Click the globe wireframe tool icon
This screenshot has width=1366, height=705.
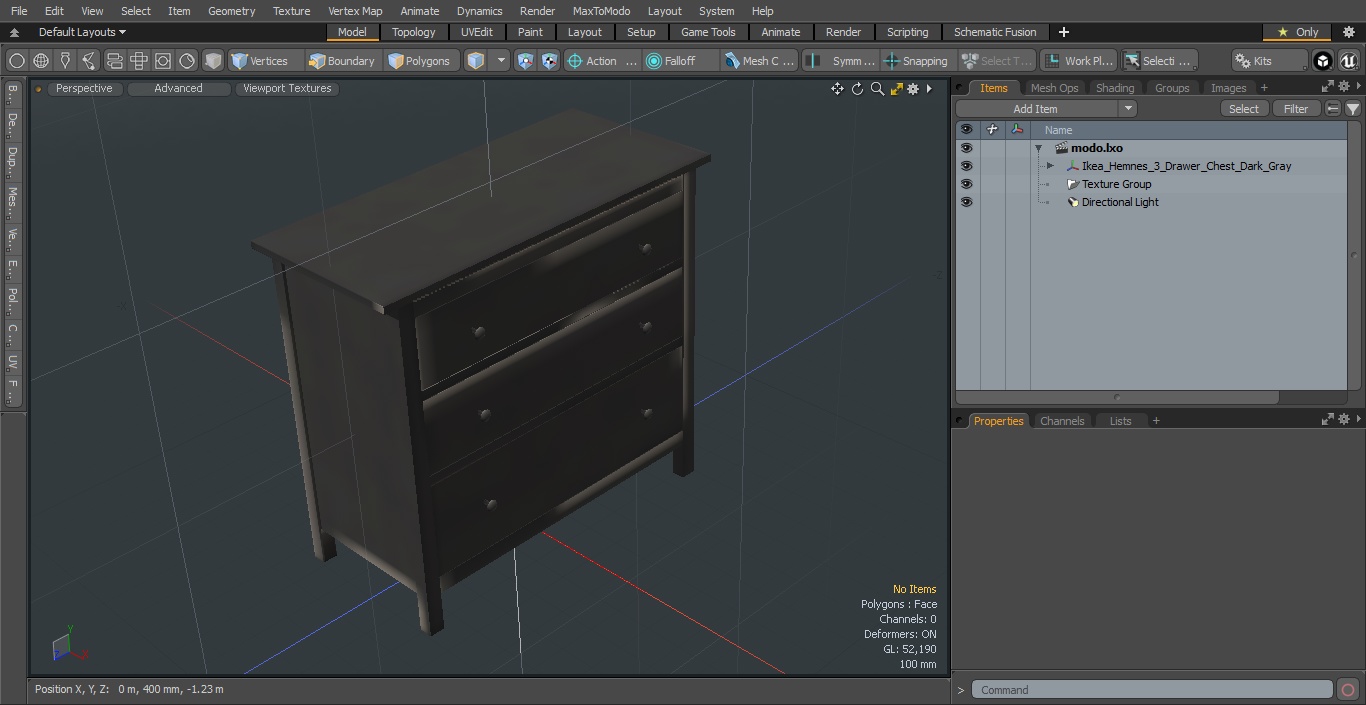pos(41,61)
